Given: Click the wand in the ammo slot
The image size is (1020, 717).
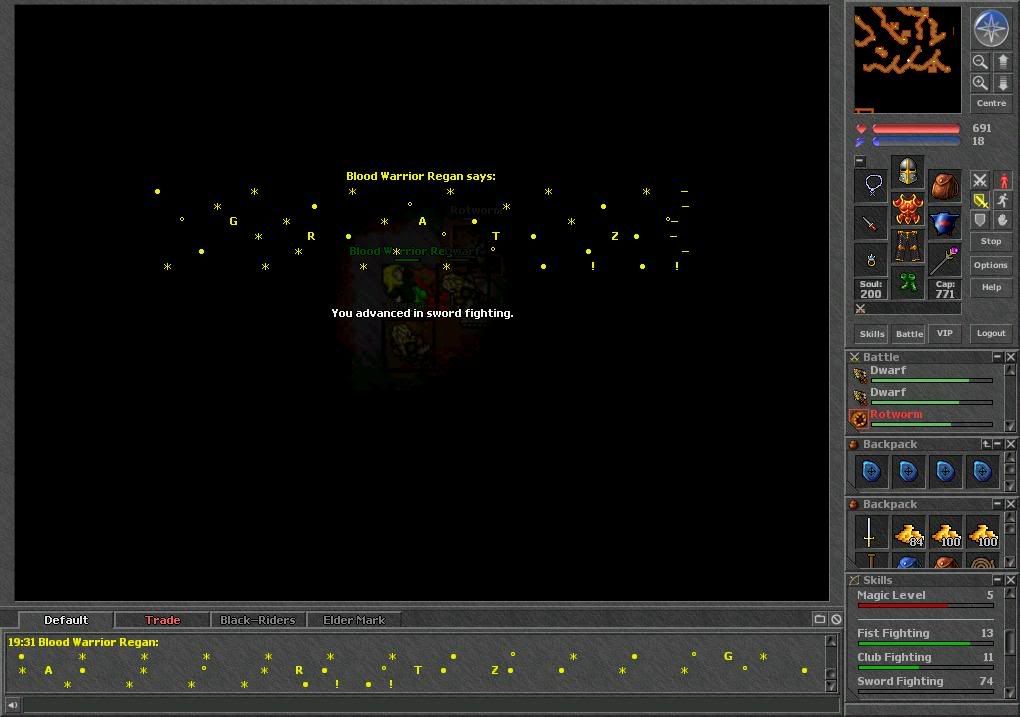Looking at the screenshot, I should coord(945,260).
